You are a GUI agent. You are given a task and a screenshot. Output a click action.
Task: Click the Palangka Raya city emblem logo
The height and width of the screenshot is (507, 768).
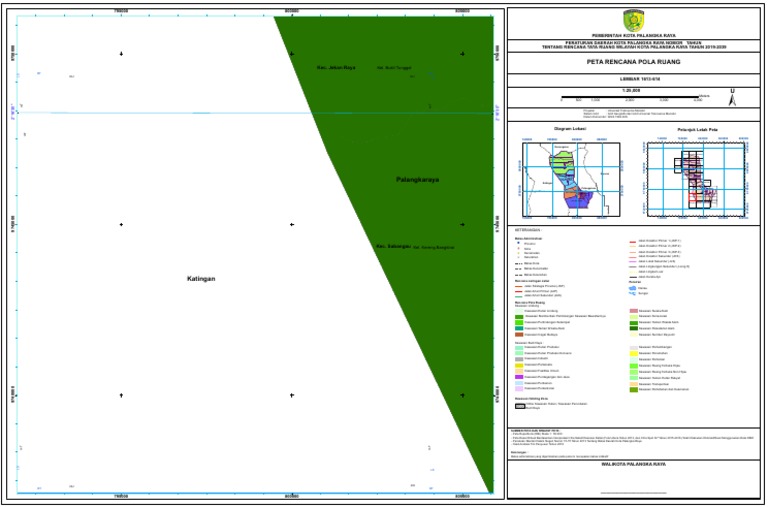point(635,20)
